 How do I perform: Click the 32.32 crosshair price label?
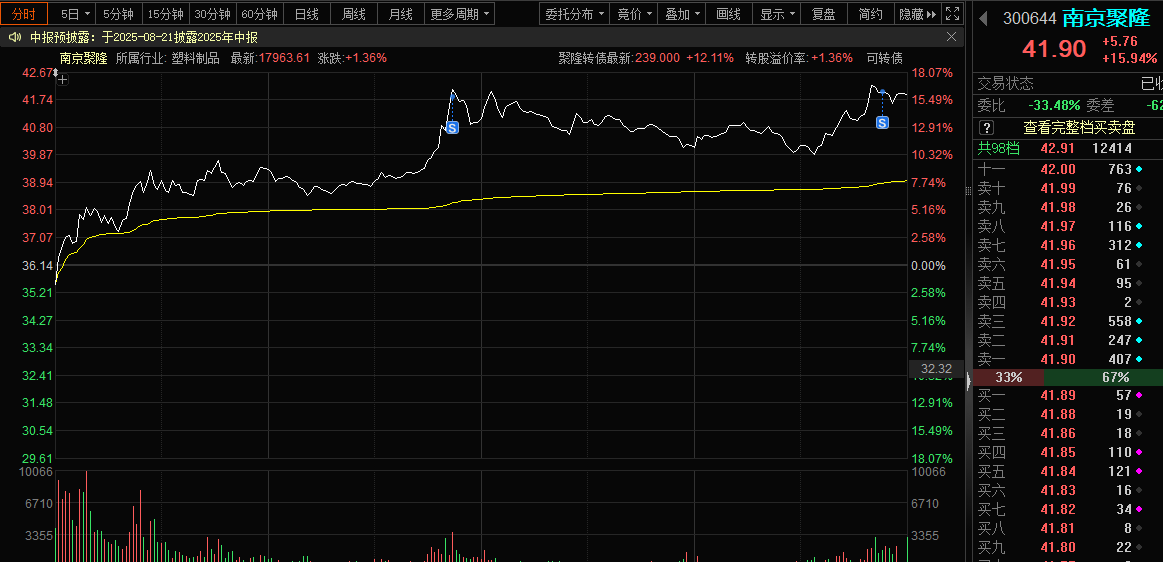point(936,368)
